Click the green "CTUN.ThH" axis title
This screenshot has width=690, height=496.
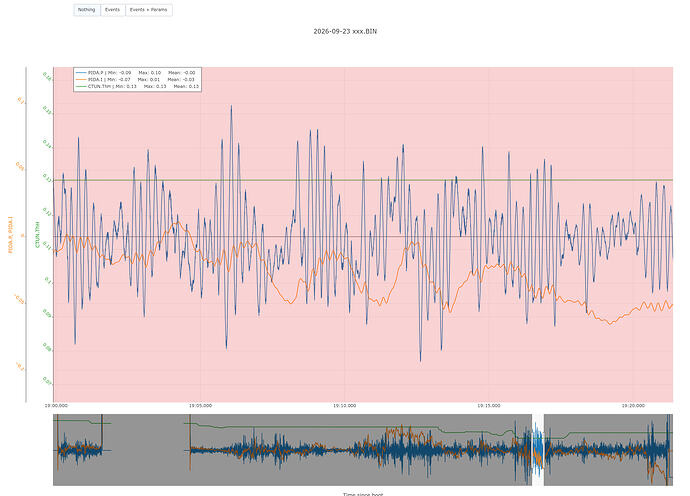click(37, 235)
